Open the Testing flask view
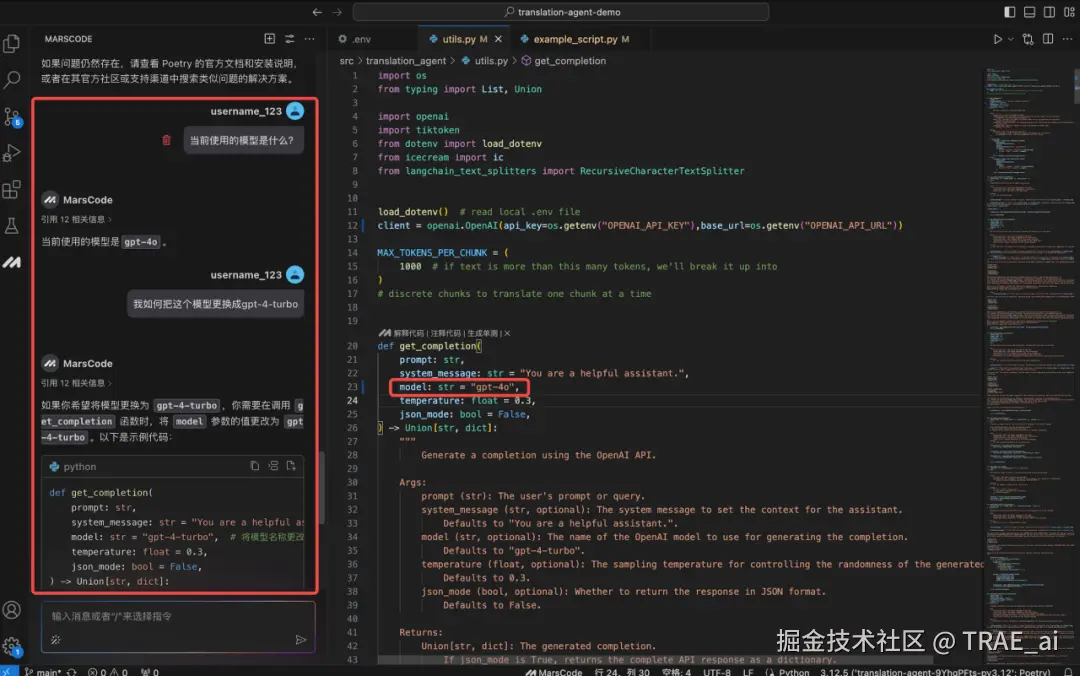1080x676 pixels. 12,225
